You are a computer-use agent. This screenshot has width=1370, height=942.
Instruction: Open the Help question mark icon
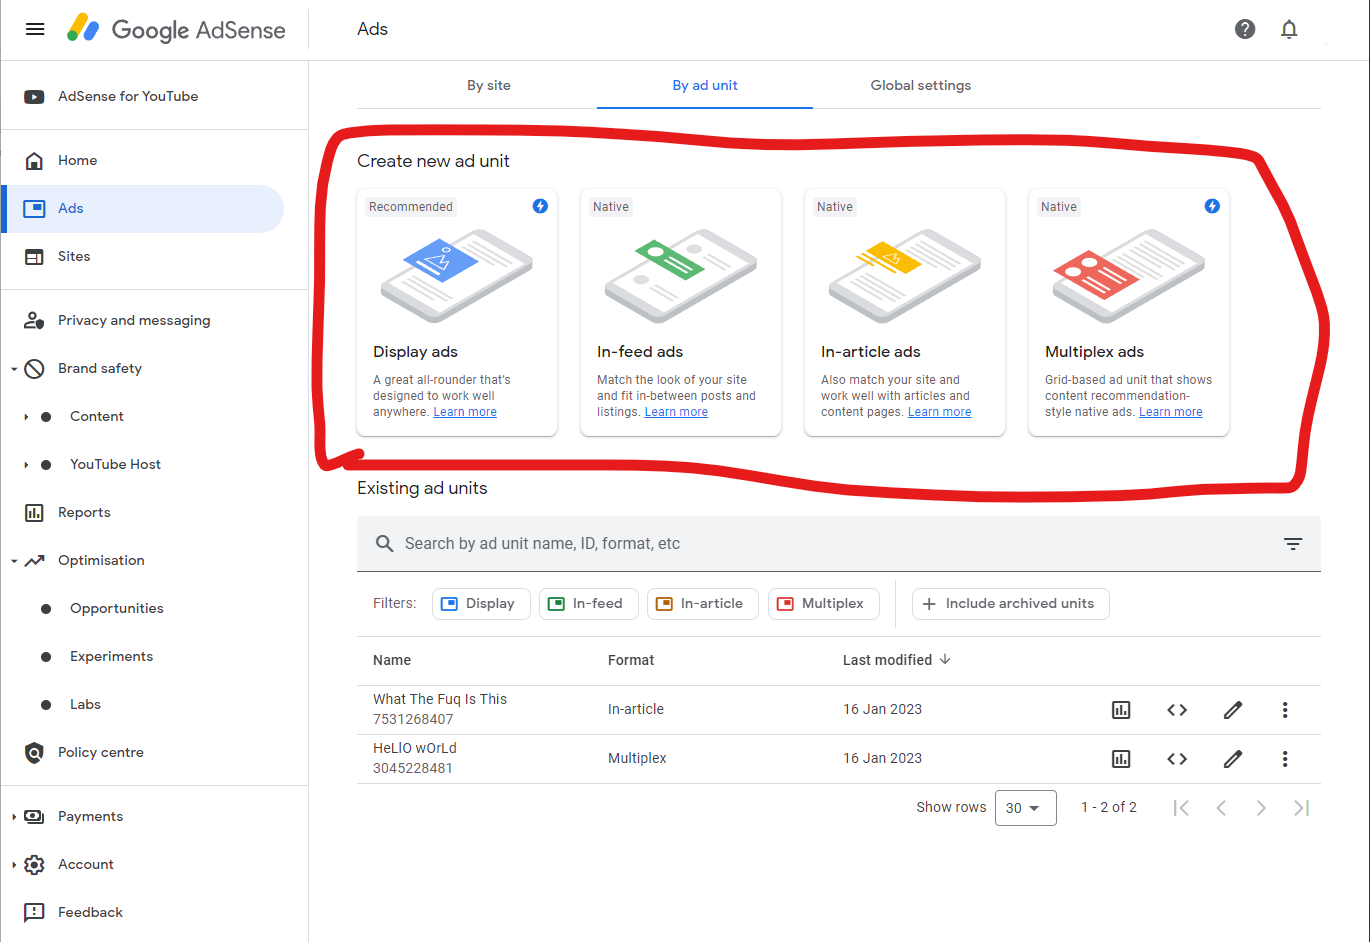coord(1245,29)
